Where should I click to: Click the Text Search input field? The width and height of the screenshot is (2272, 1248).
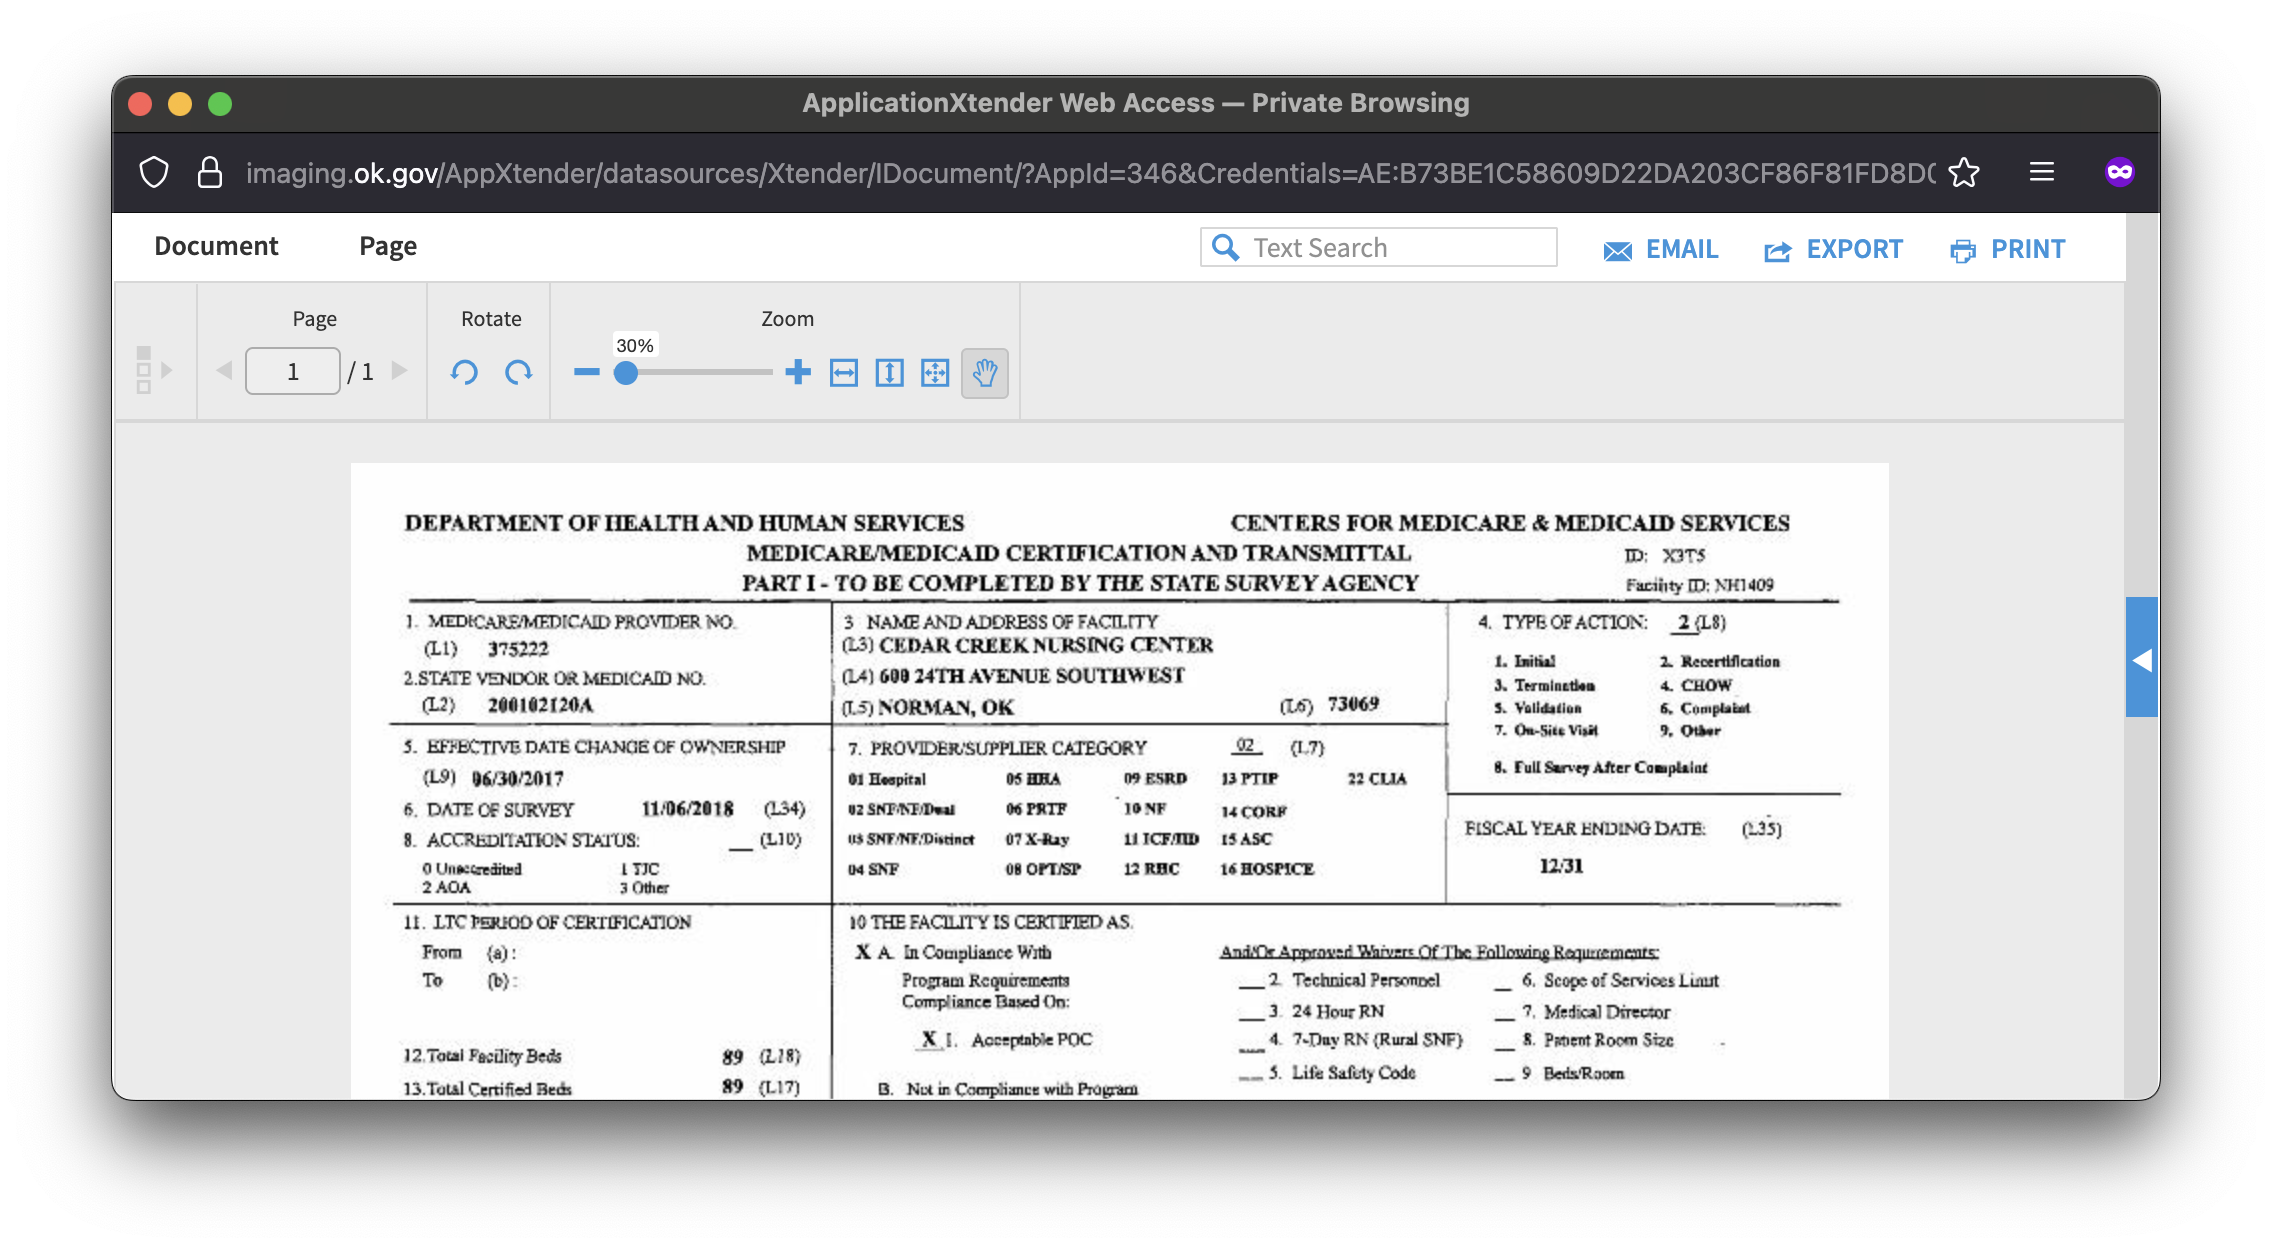point(1379,247)
